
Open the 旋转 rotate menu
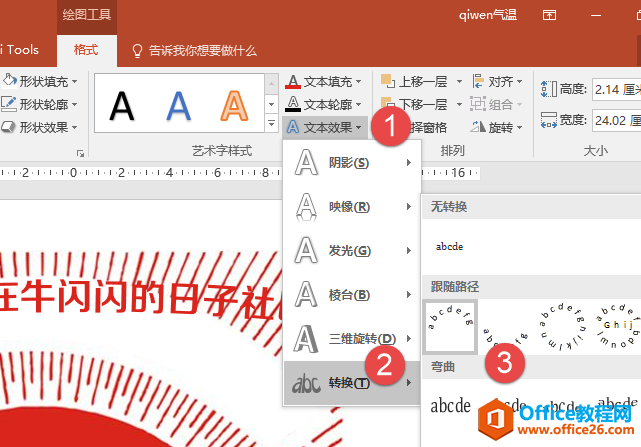[x=496, y=128]
